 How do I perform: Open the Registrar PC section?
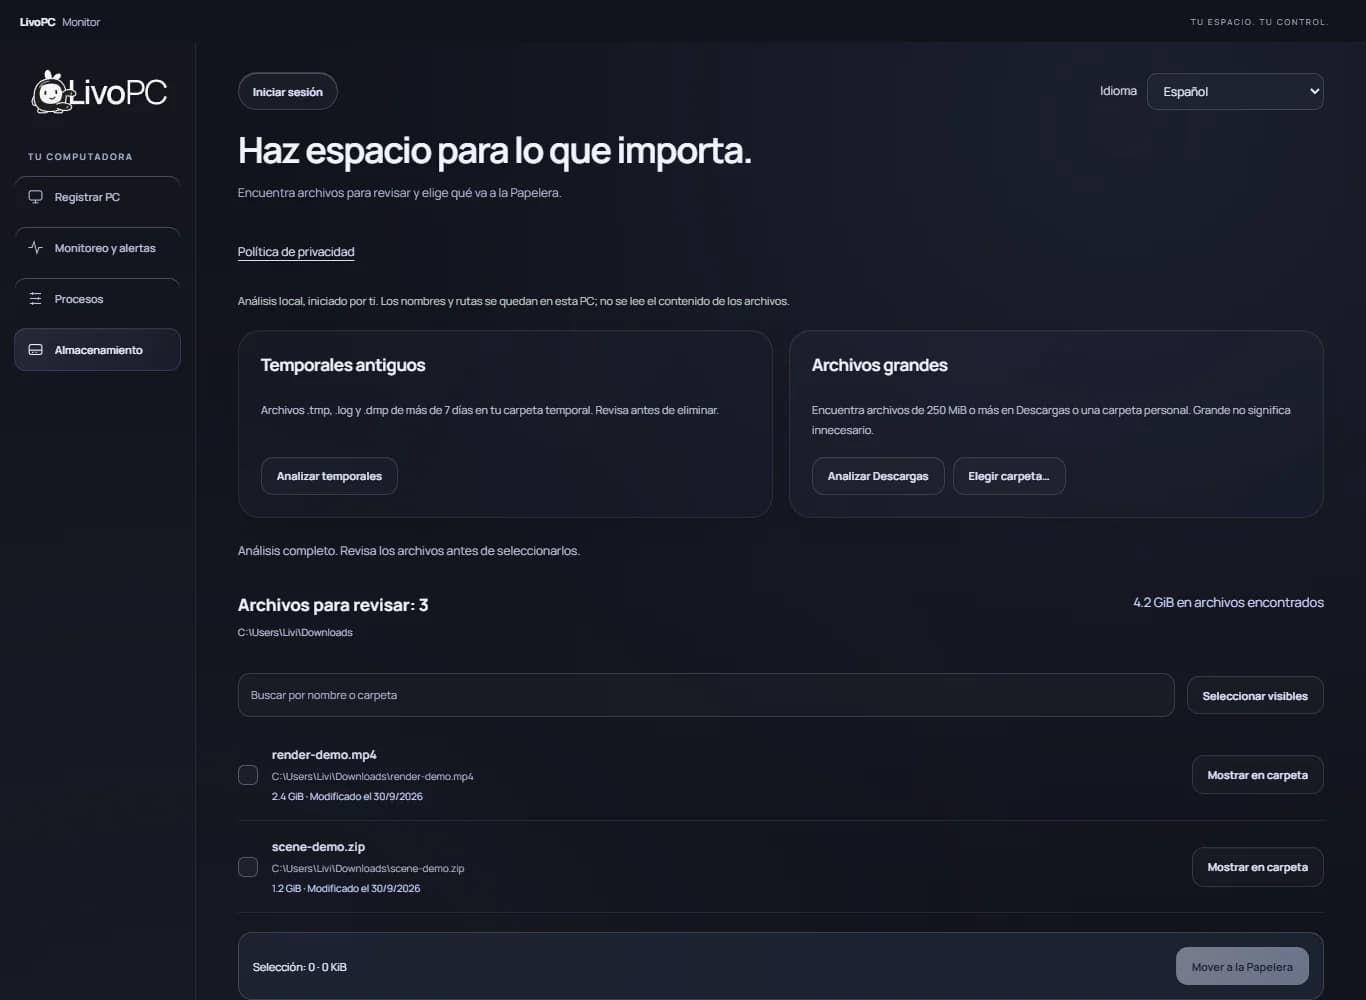click(97, 197)
